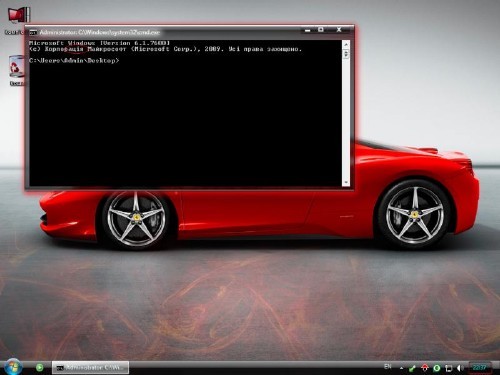Click the console vertical scrollbar thumb

[x=346, y=53]
